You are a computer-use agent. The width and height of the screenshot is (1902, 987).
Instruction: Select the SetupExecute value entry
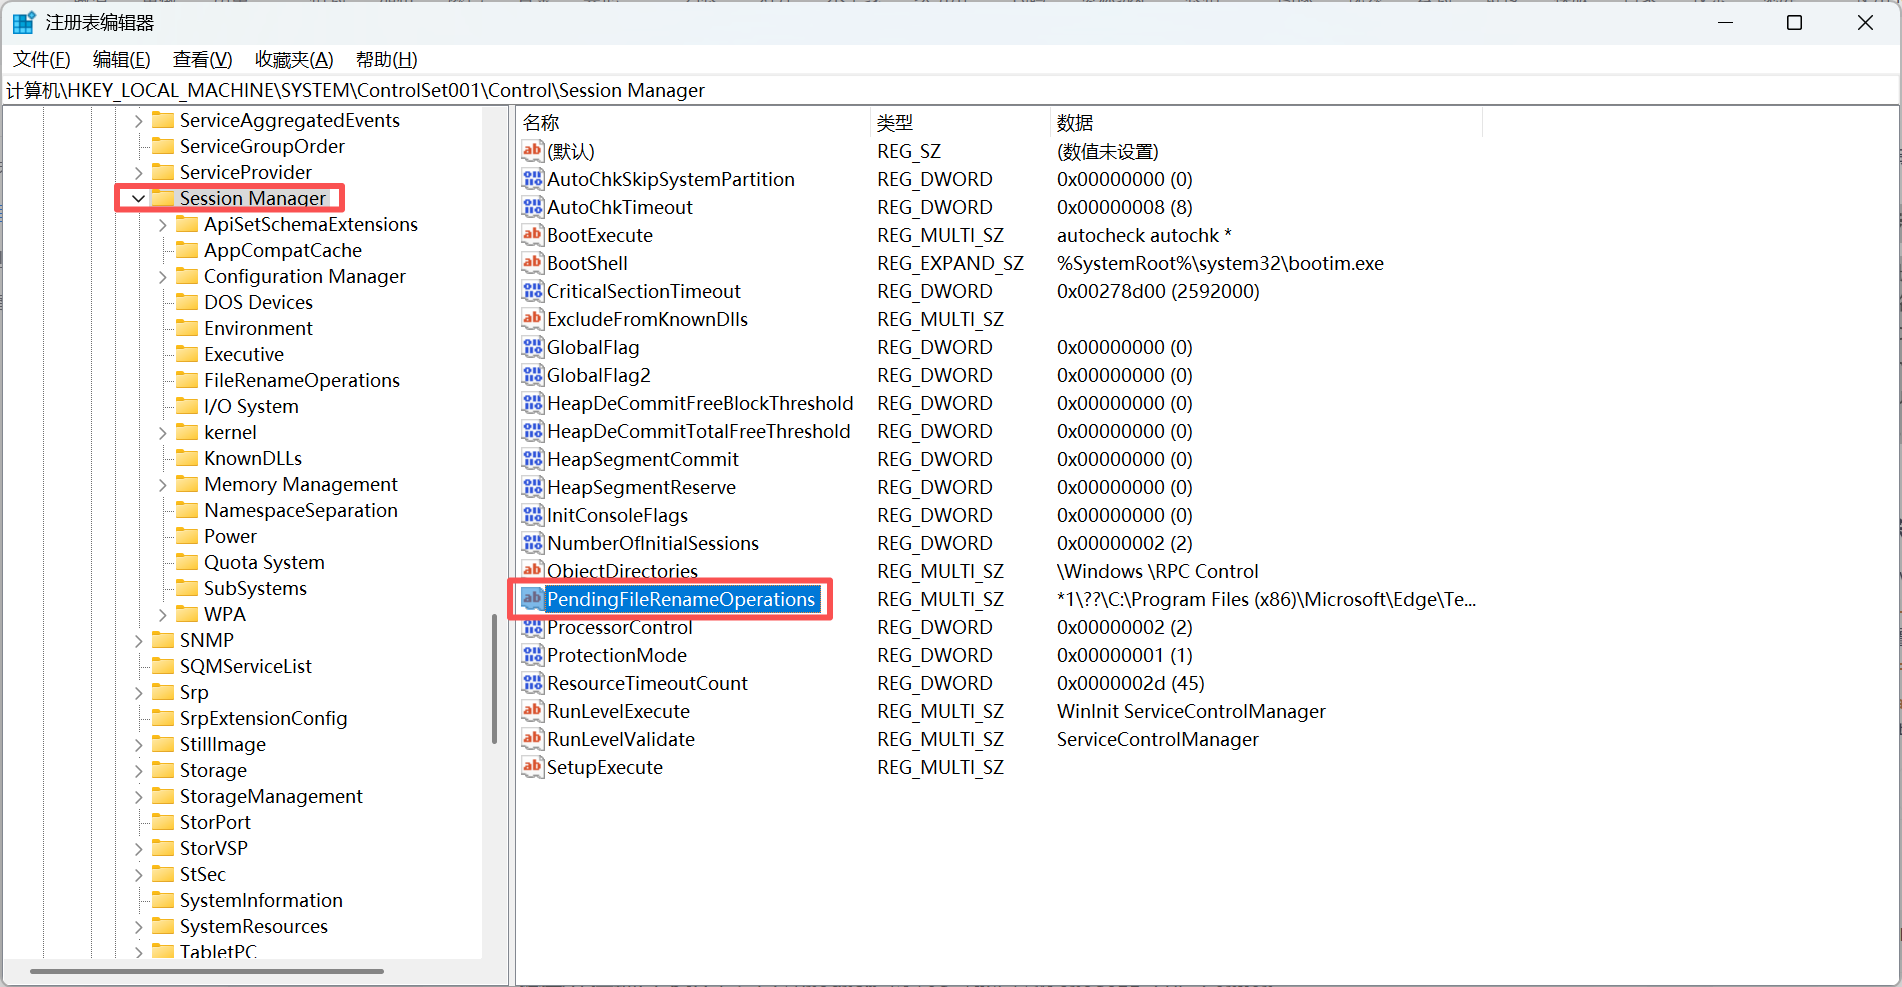(x=604, y=767)
